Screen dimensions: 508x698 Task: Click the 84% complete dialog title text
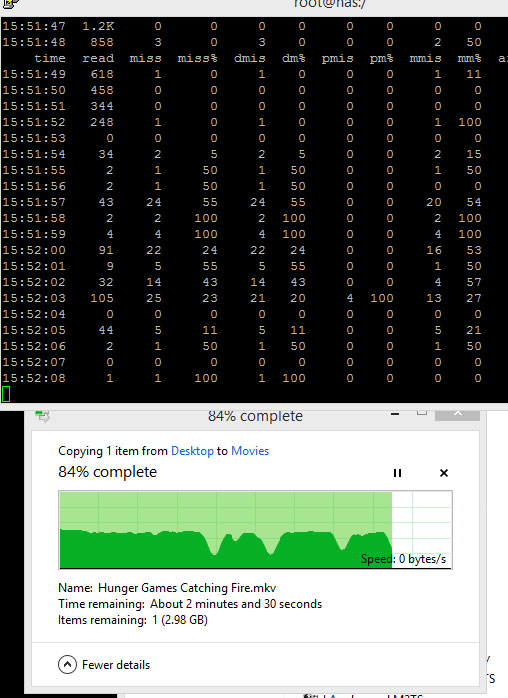tap(255, 416)
